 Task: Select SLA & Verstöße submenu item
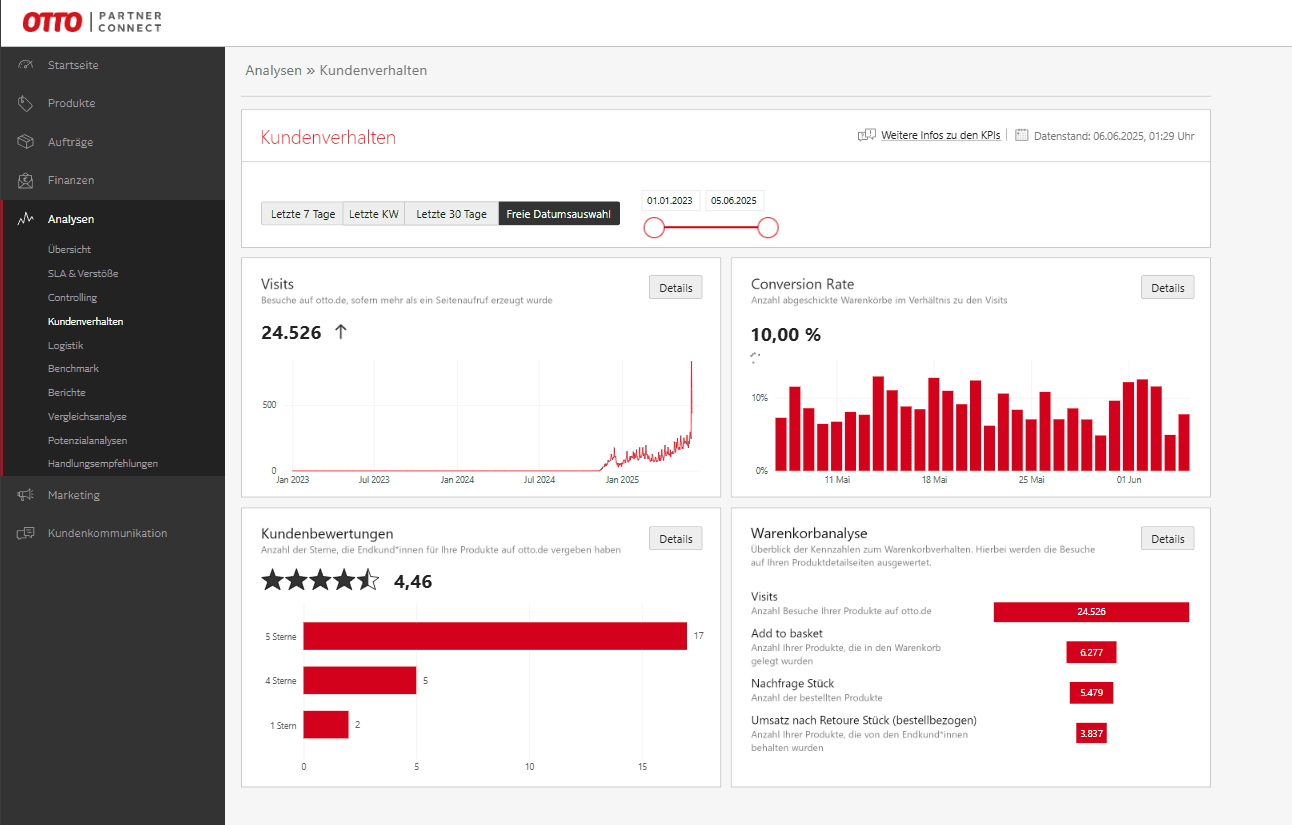83,273
